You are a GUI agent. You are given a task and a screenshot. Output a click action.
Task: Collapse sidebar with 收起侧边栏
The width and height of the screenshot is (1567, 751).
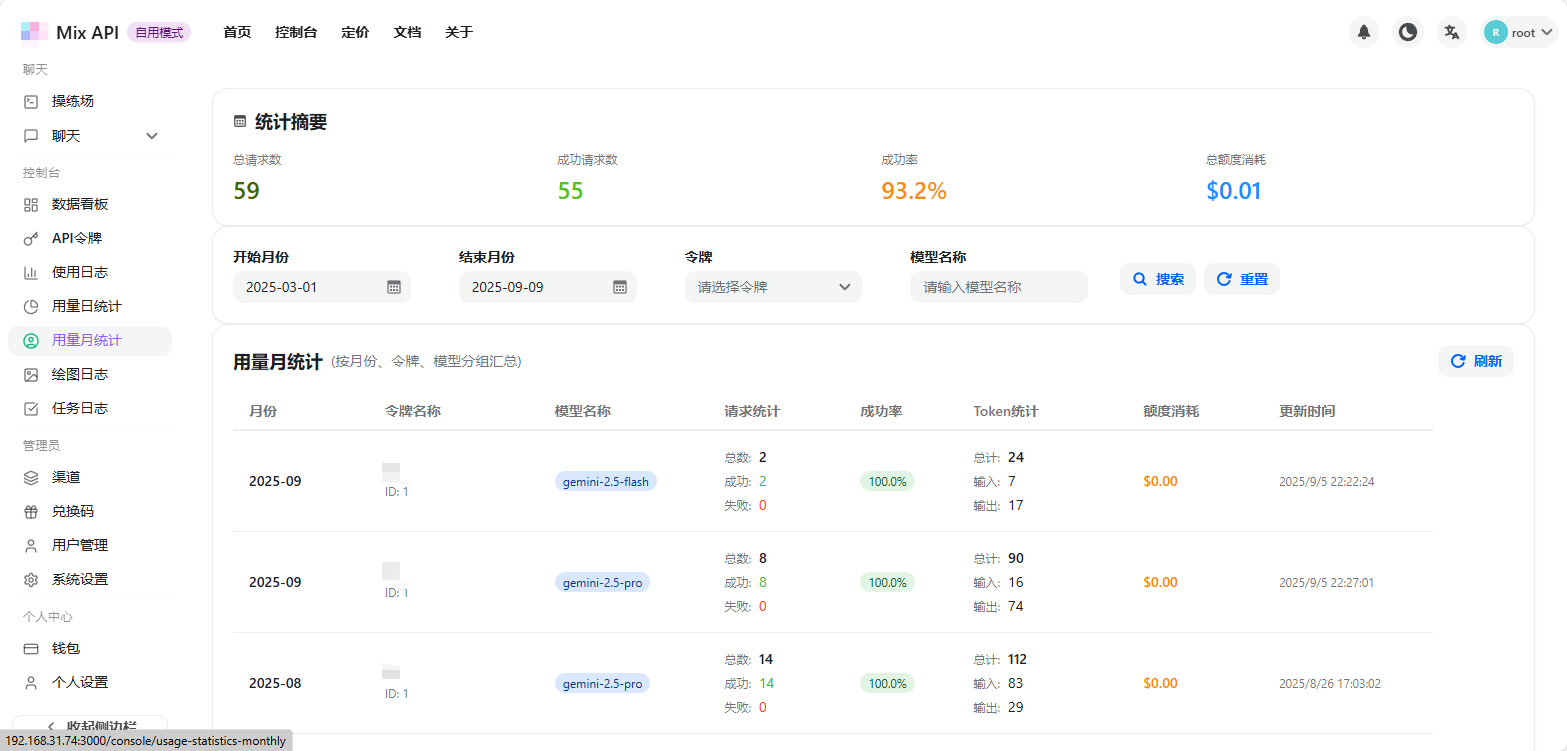[x=90, y=726]
